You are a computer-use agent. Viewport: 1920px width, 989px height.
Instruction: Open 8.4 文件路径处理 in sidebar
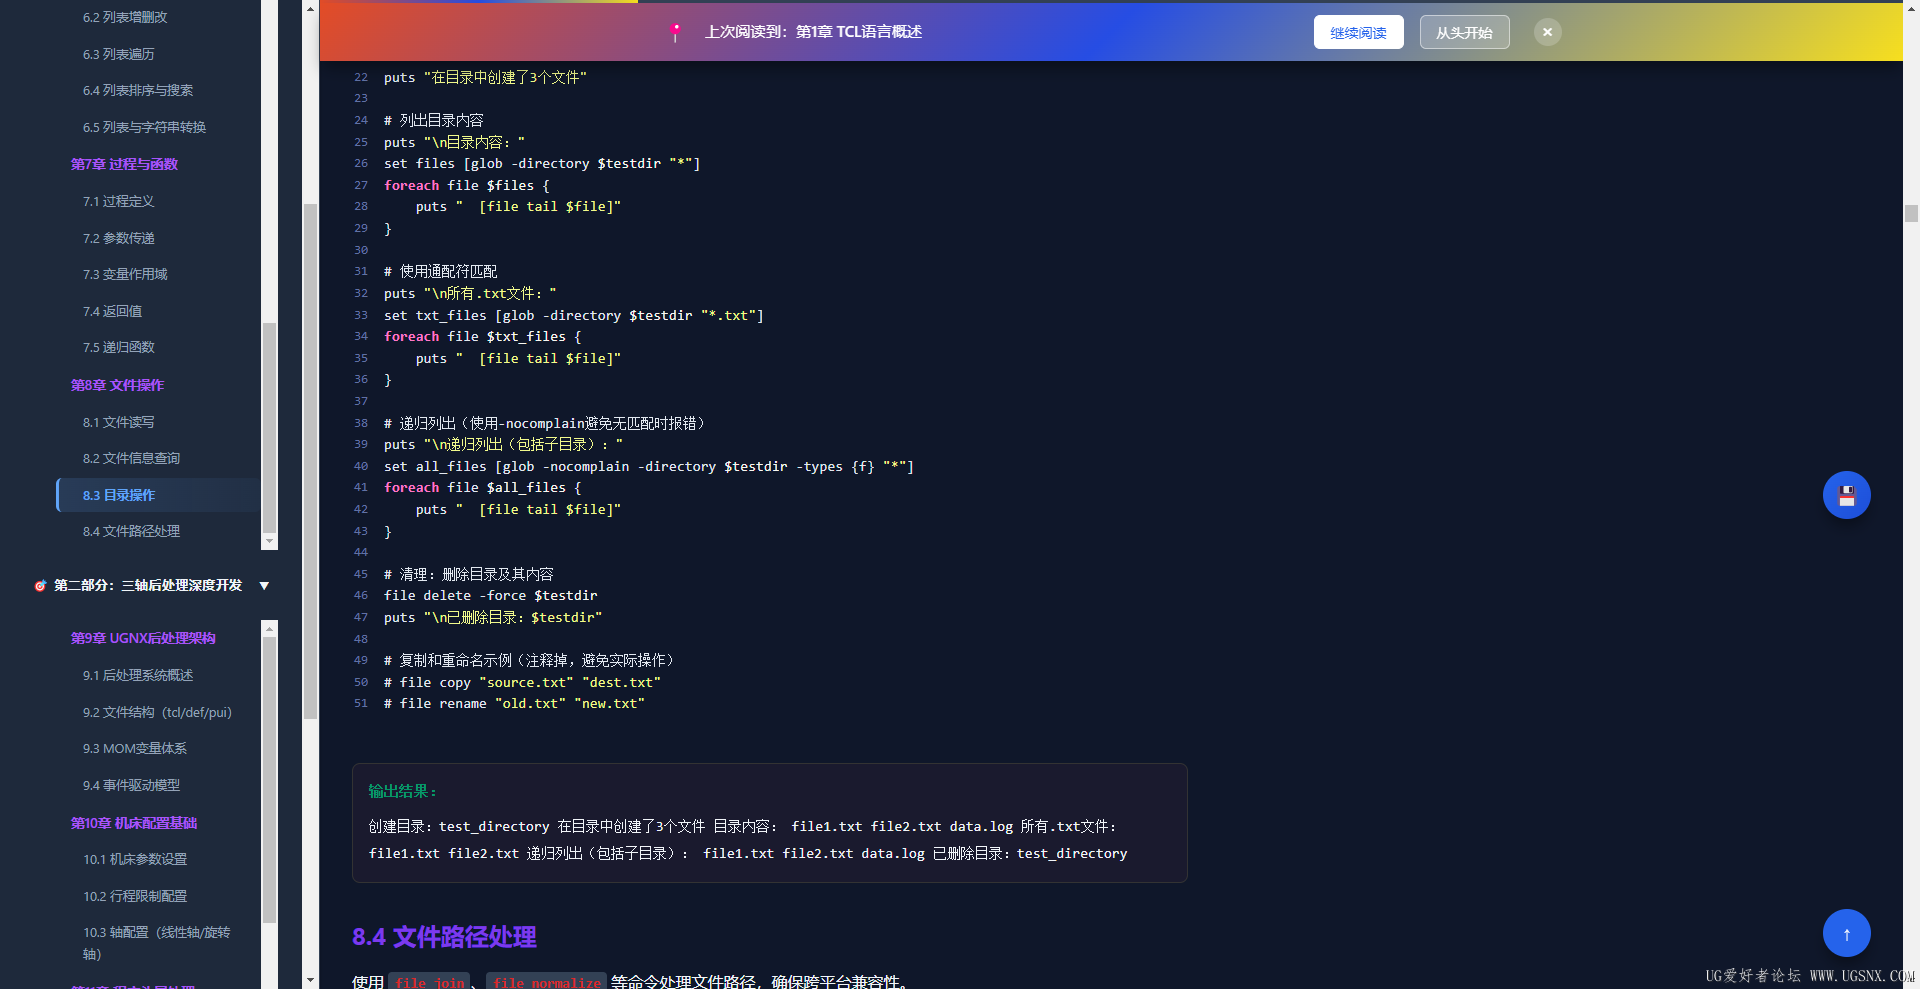point(131,531)
